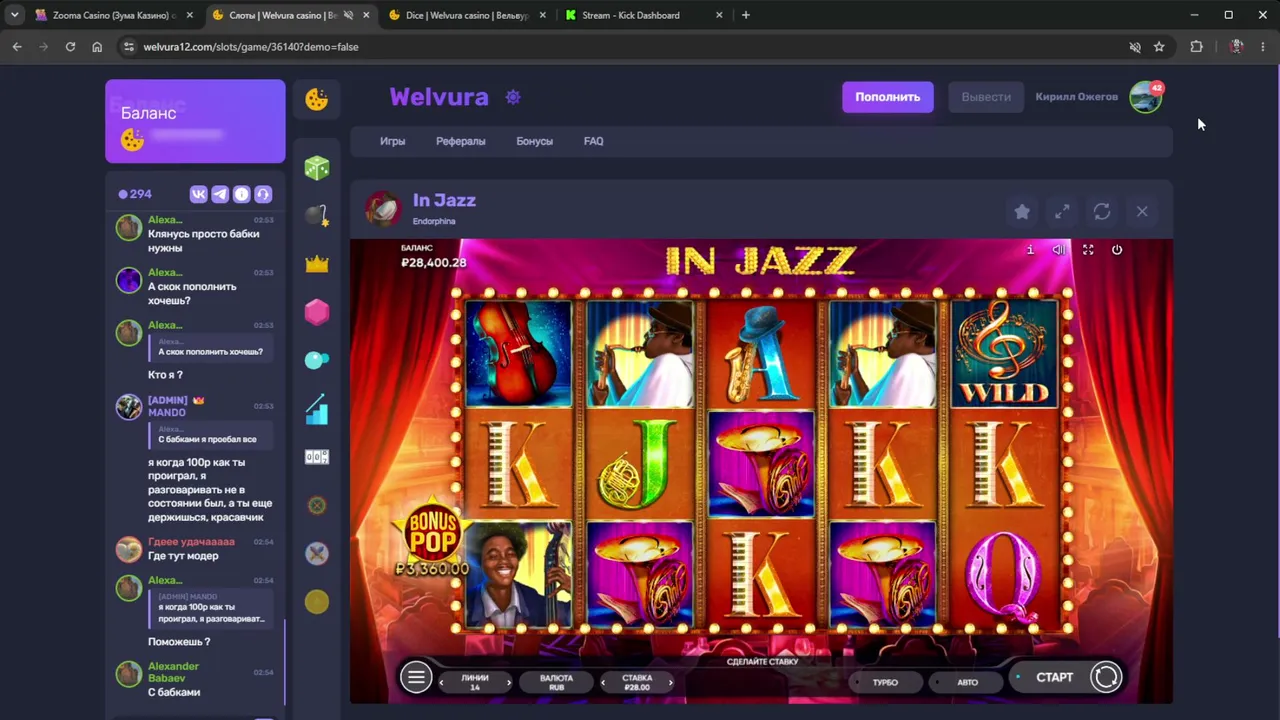
Task: Switch to Dice Welvura casino tab
Action: click(x=467, y=15)
